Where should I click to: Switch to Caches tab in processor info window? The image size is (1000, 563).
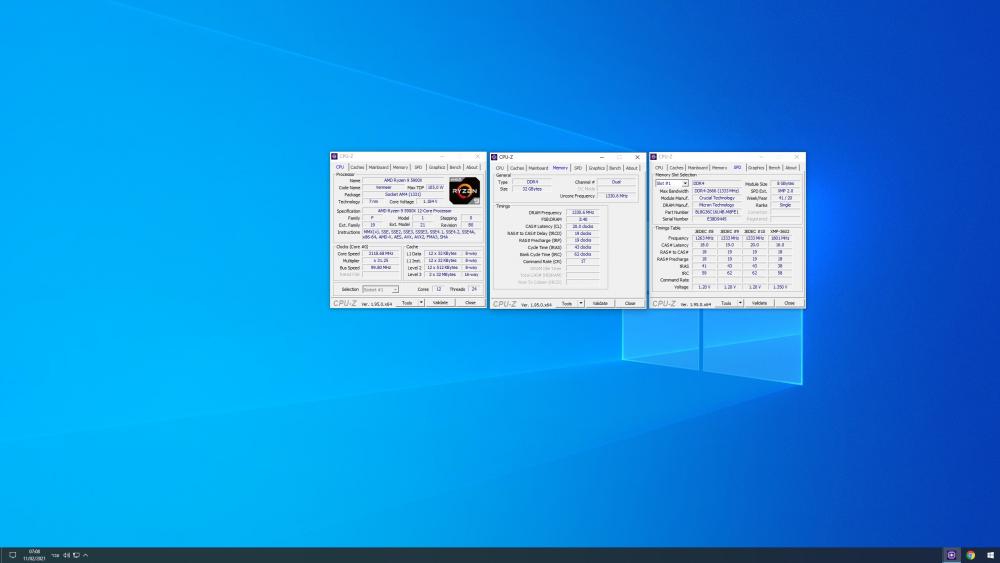(357, 168)
